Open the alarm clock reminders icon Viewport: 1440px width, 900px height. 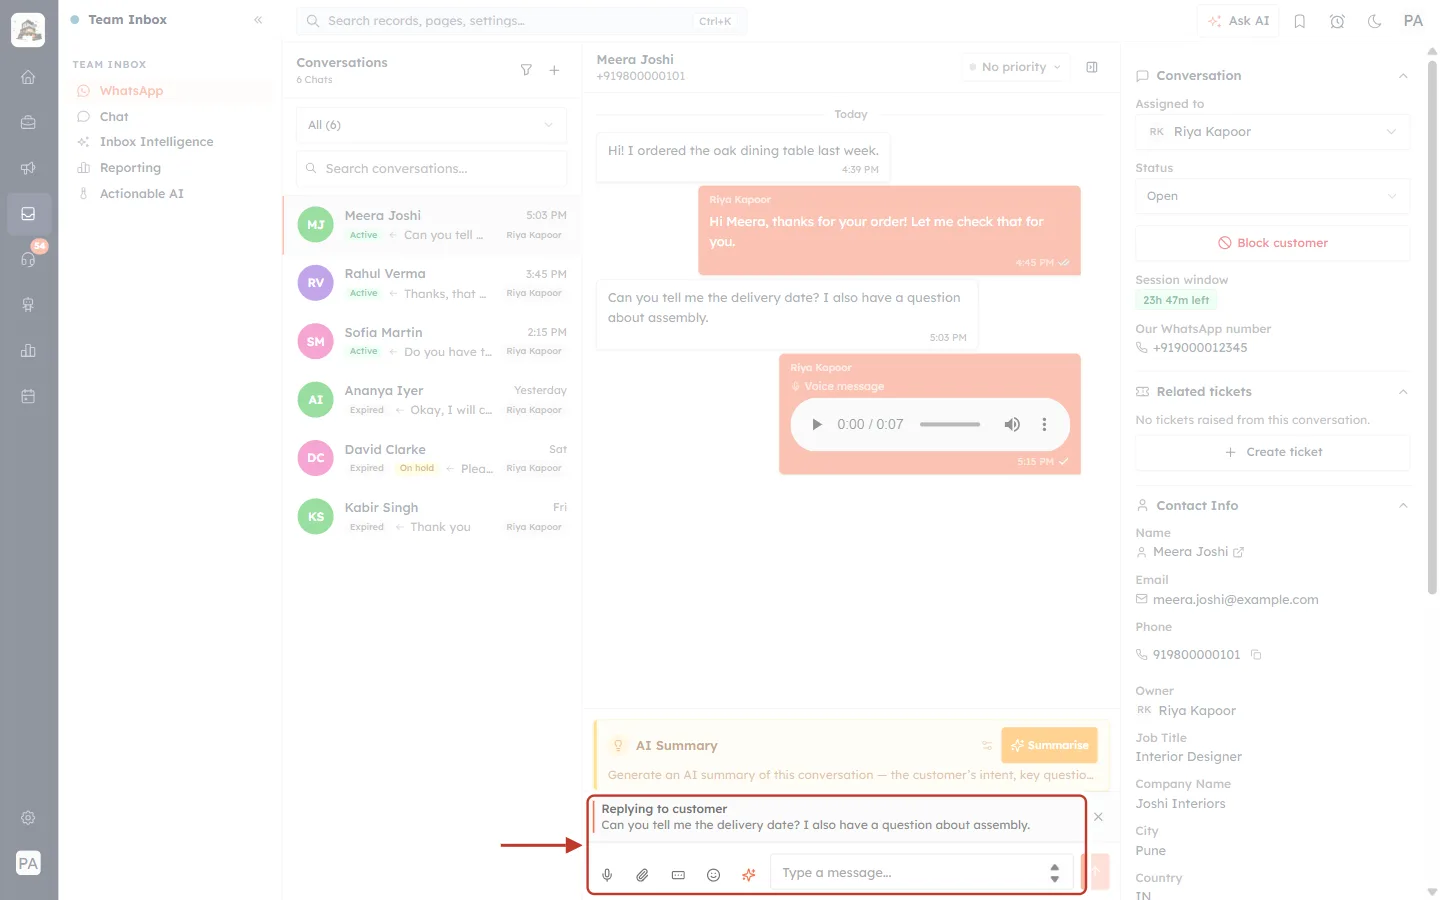point(1337,21)
